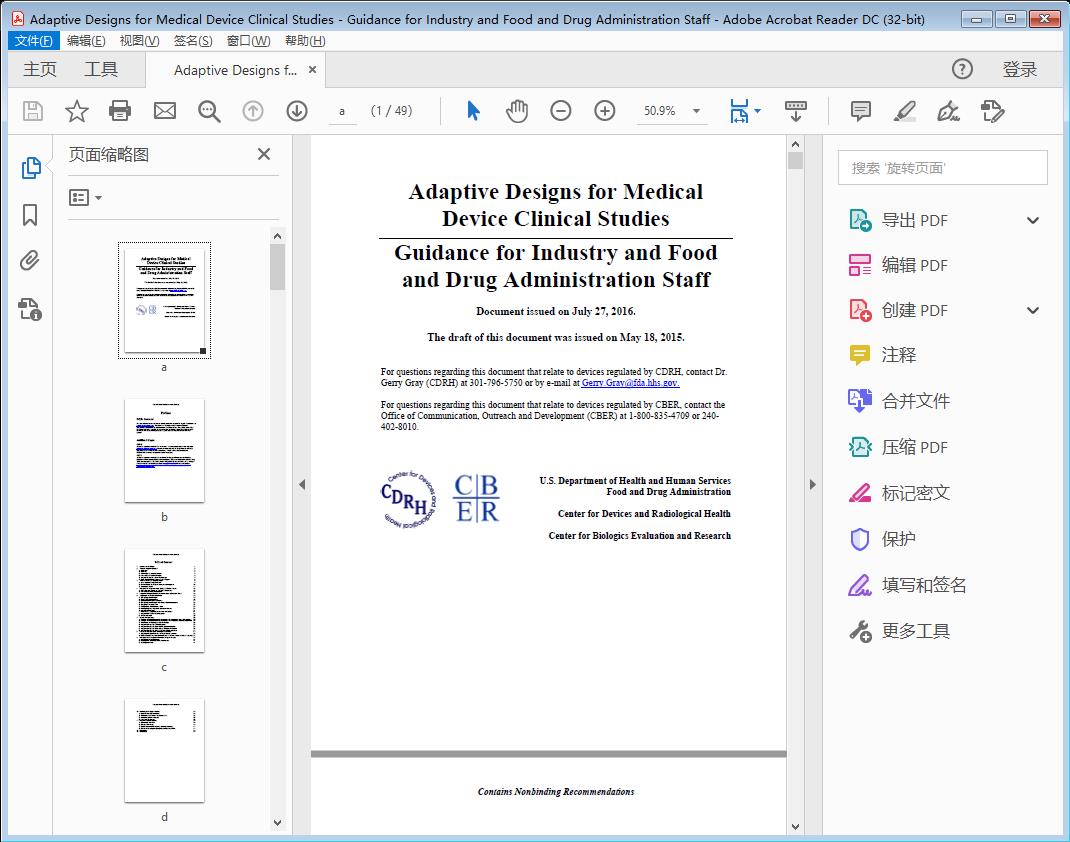
Task: Switch to the 主页 tab
Action: coord(39,70)
